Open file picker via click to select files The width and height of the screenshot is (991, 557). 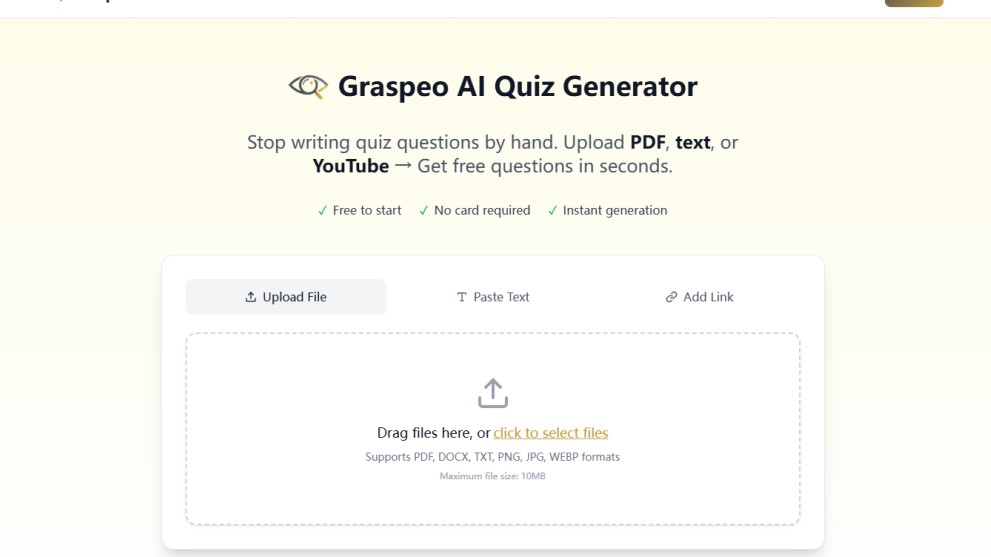coord(550,433)
